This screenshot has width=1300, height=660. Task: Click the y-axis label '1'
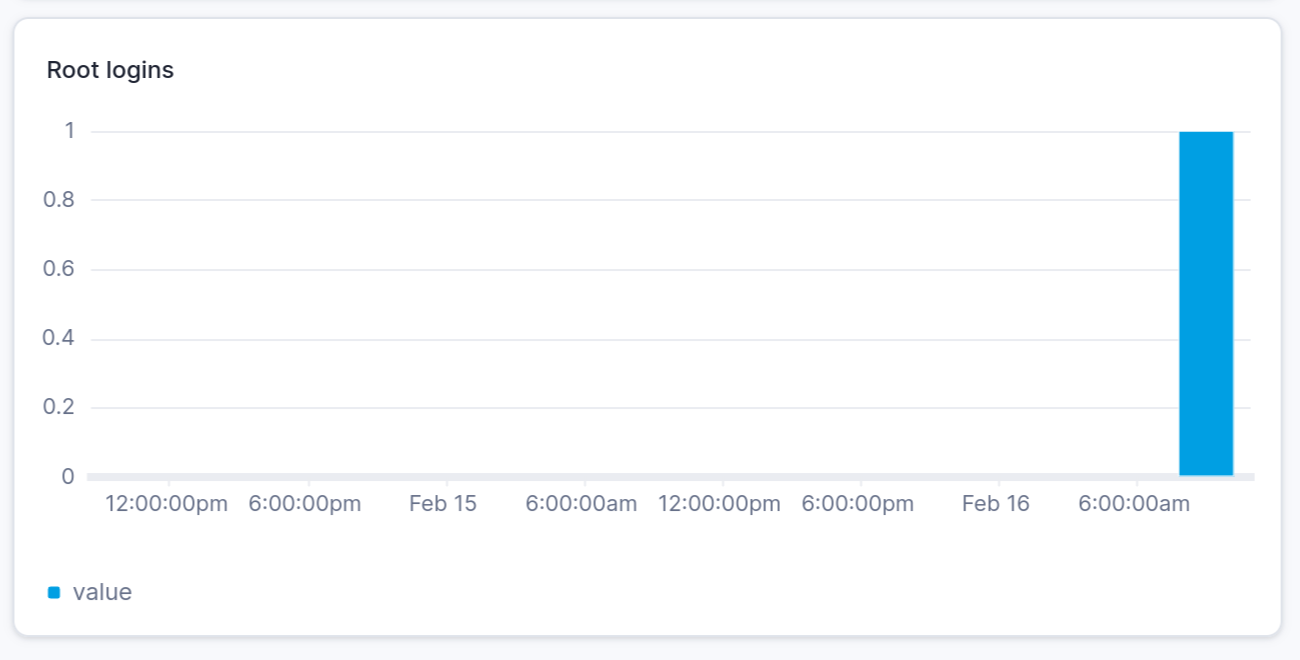click(69, 131)
